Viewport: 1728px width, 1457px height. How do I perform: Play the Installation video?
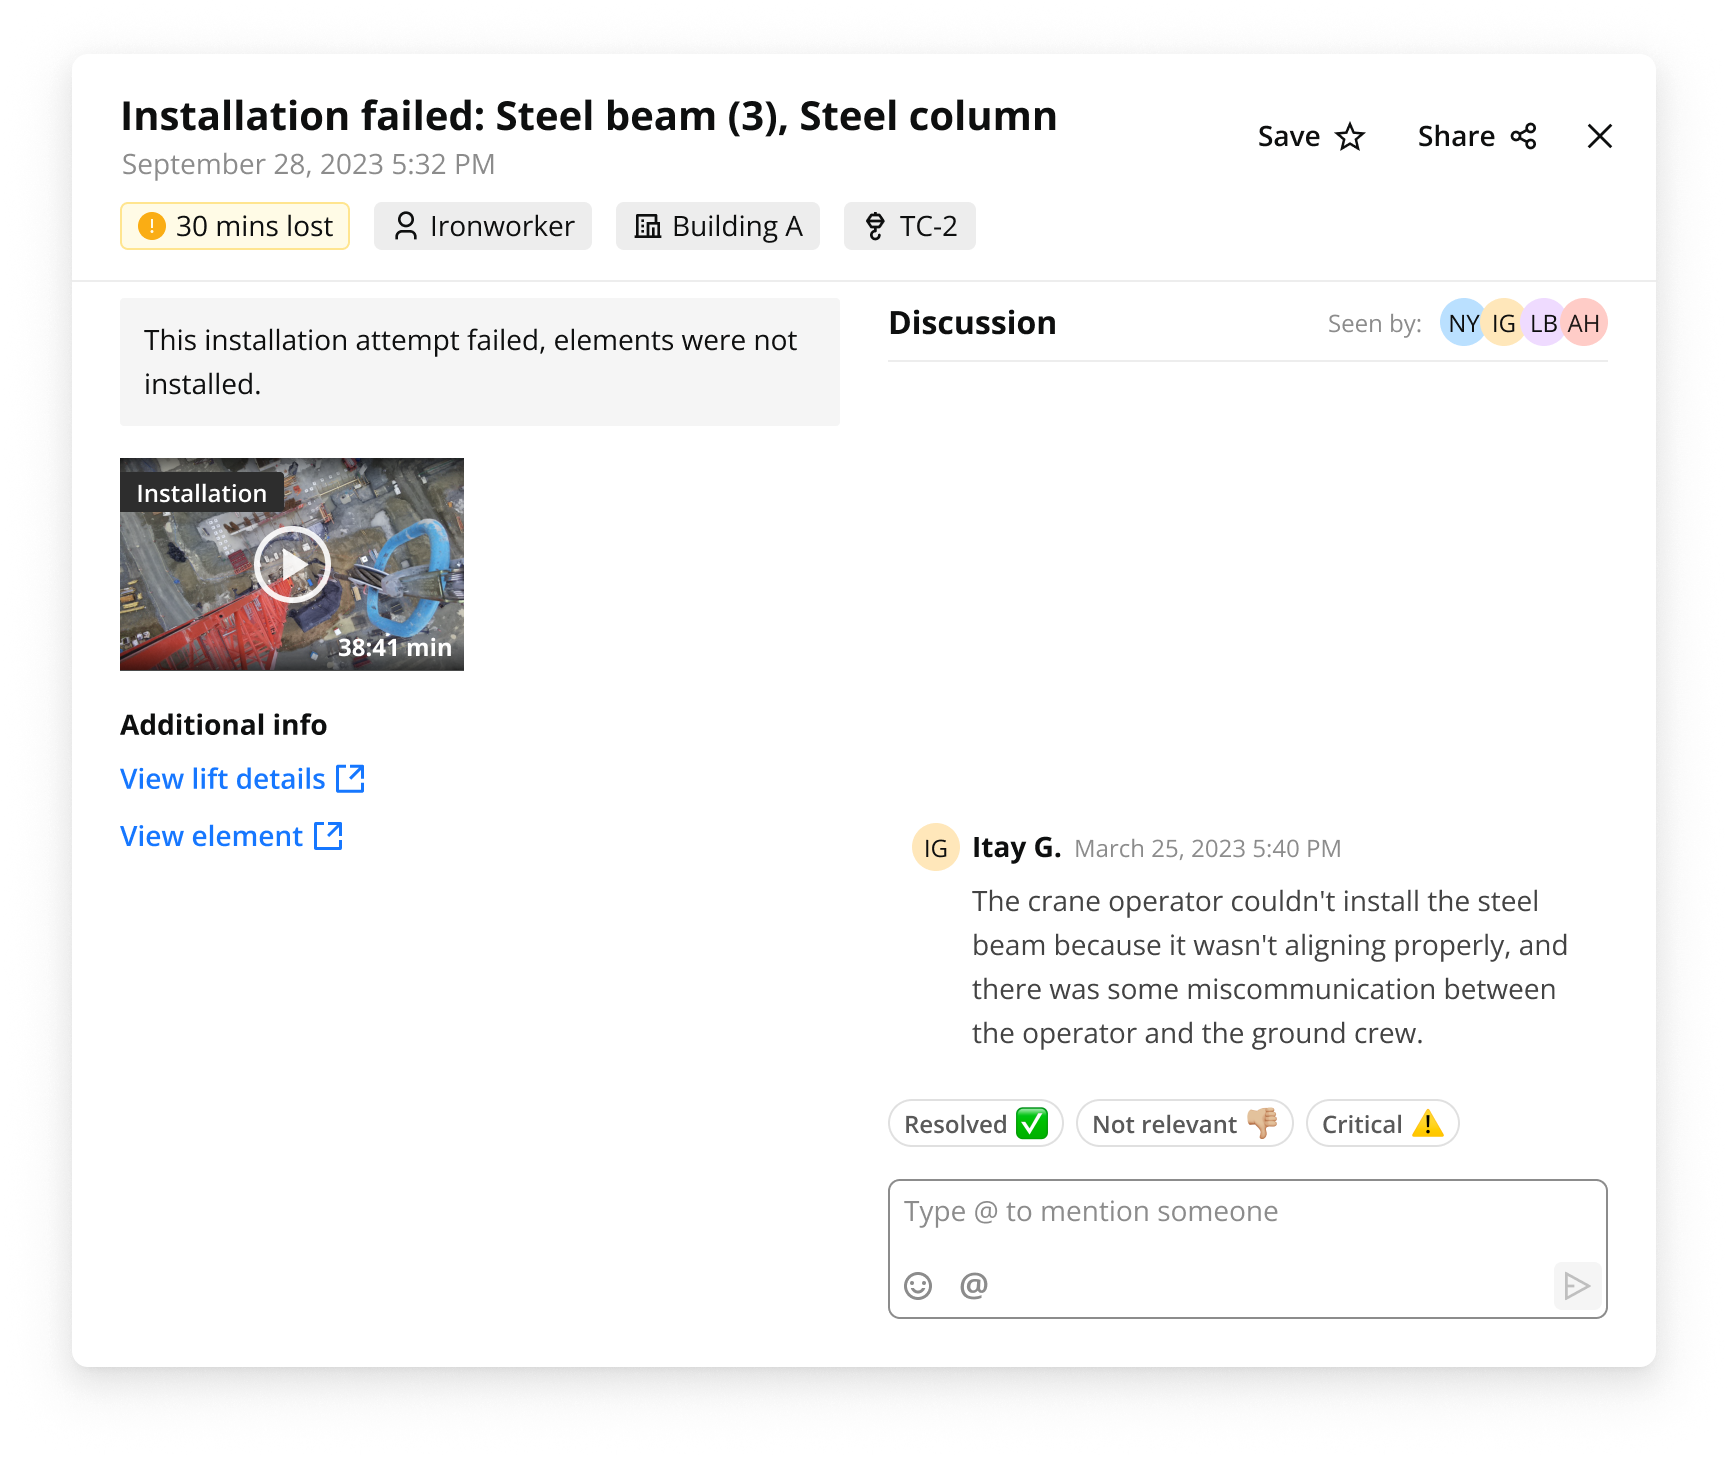[292, 565]
